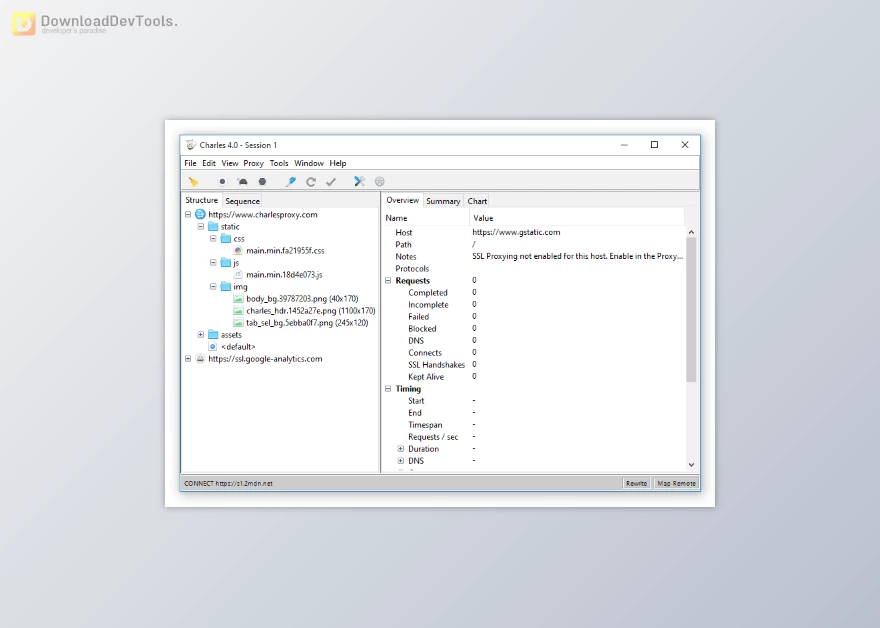Click the Rewrite status bar button

(x=636, y=483)
